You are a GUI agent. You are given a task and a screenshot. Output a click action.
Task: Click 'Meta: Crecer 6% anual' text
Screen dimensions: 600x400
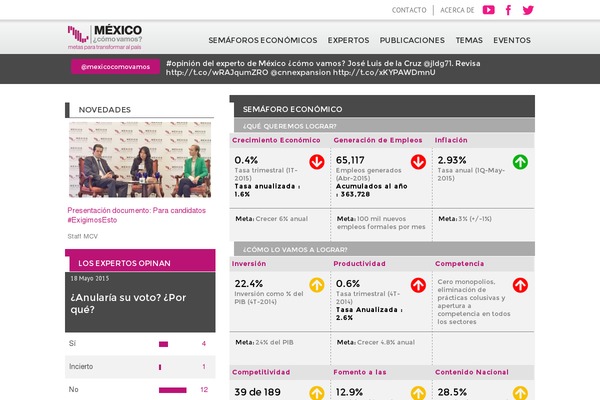271,219
